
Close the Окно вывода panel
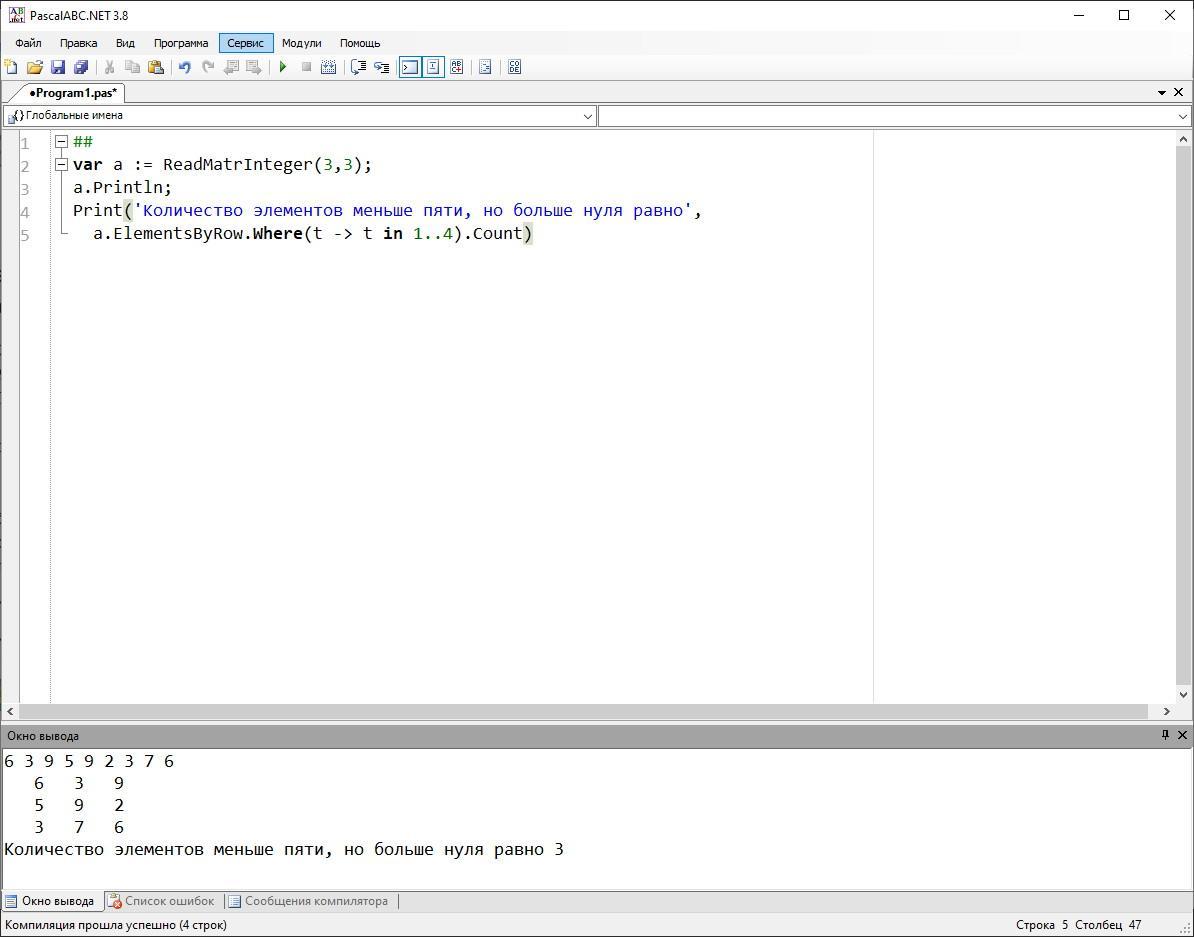point(1182,735)
